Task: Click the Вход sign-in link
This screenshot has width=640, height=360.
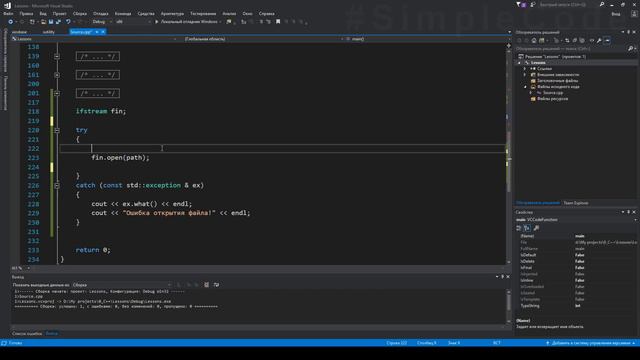Action: (x=616, y=13)
